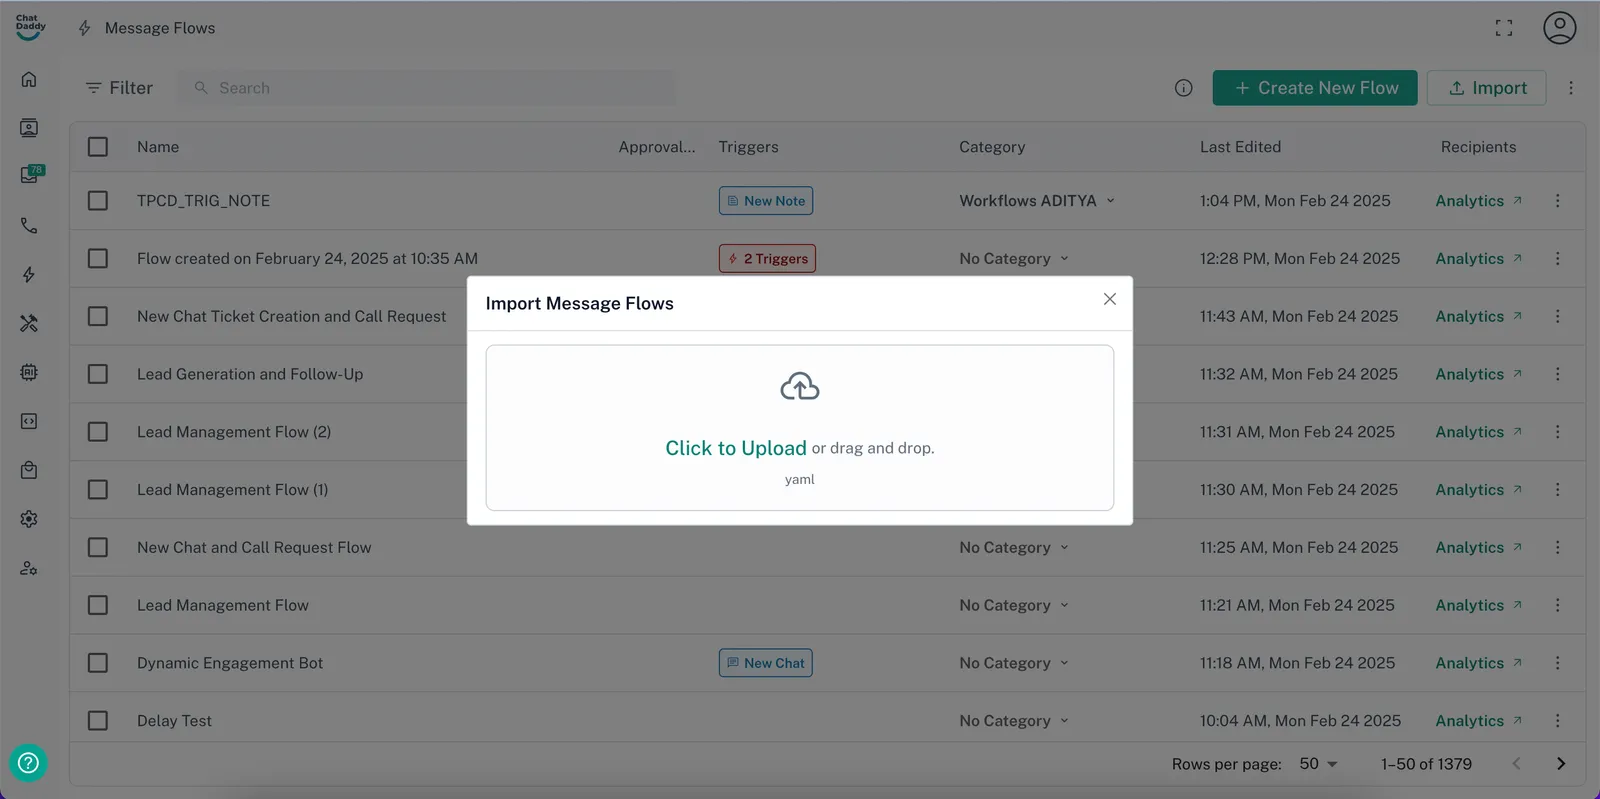Open the inbox icon with 78 badge
The image size is (1600, 799).
[x=30, y=175]
